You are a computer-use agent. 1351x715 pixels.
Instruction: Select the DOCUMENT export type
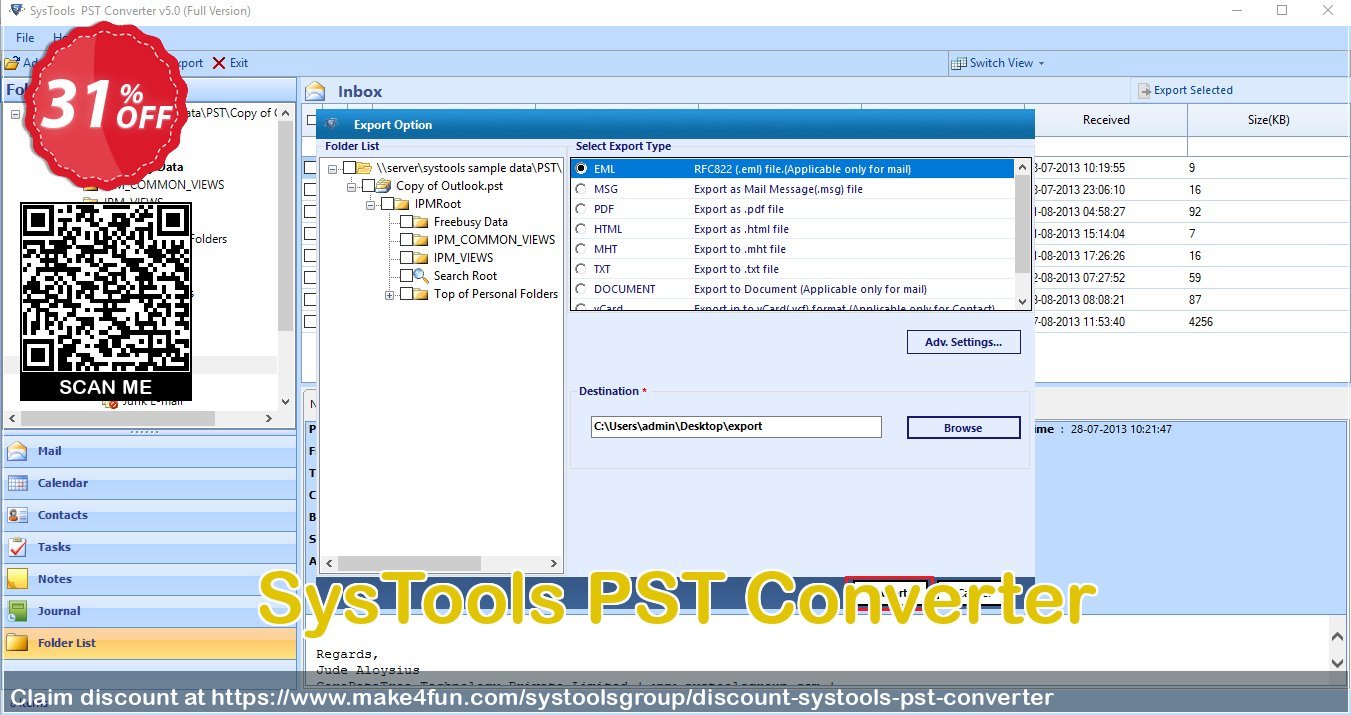[581, 289]
